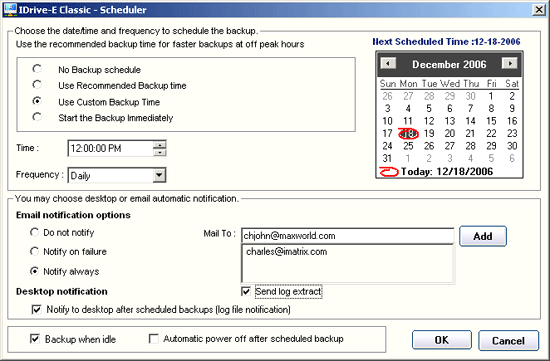This screenshot has width=550, height=361.
Task: Select December 7 in calendar
Action: click(470, 108)
